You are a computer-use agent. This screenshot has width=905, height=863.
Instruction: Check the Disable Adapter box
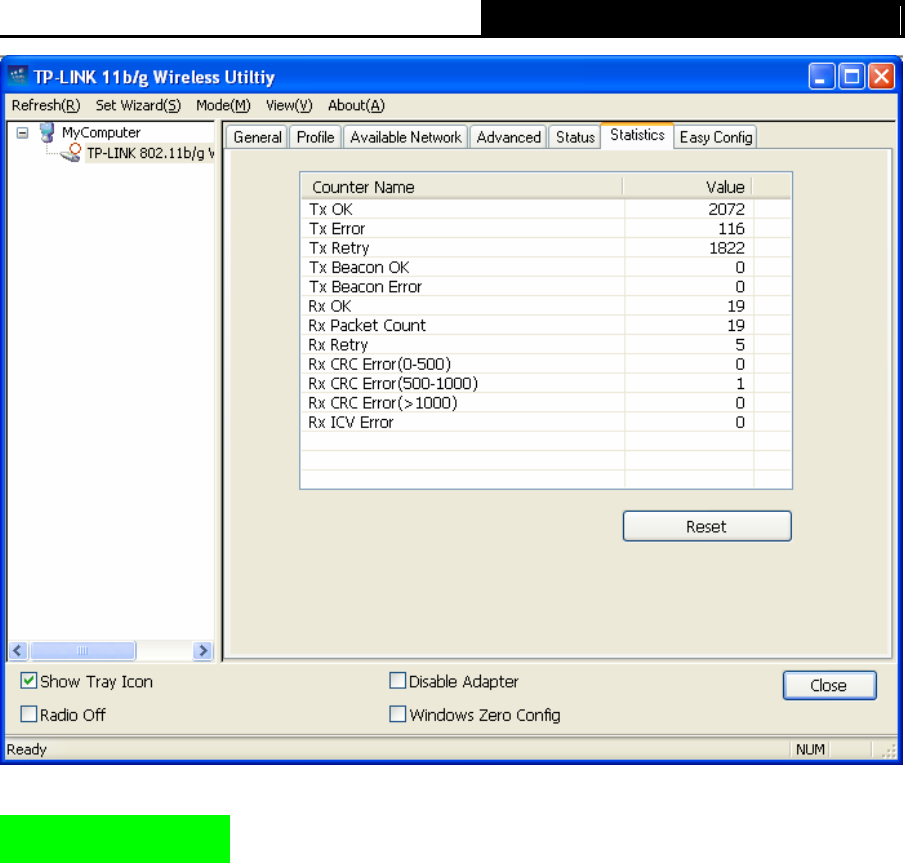tap(398, 681)
